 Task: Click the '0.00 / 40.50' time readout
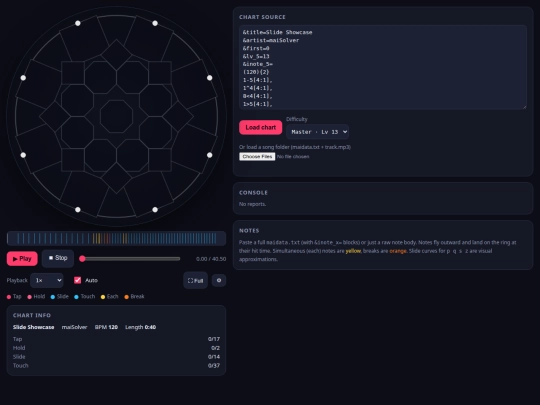[x=211, y=259]
